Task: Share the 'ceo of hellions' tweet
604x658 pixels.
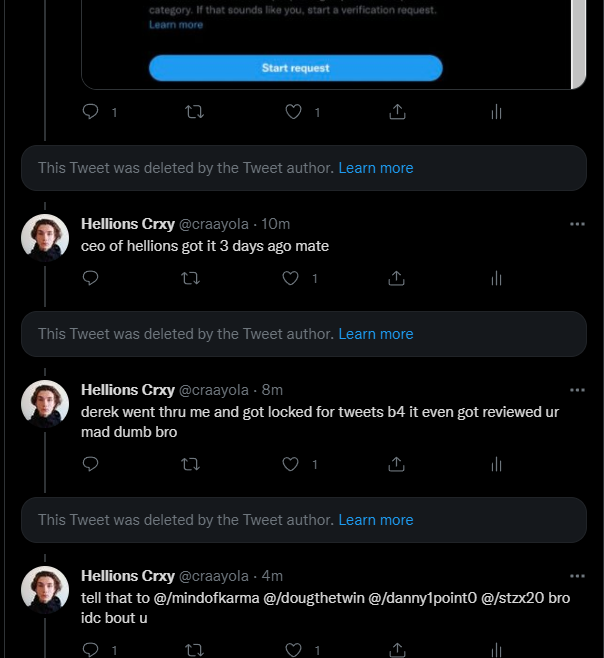Action: pos(396,278)
